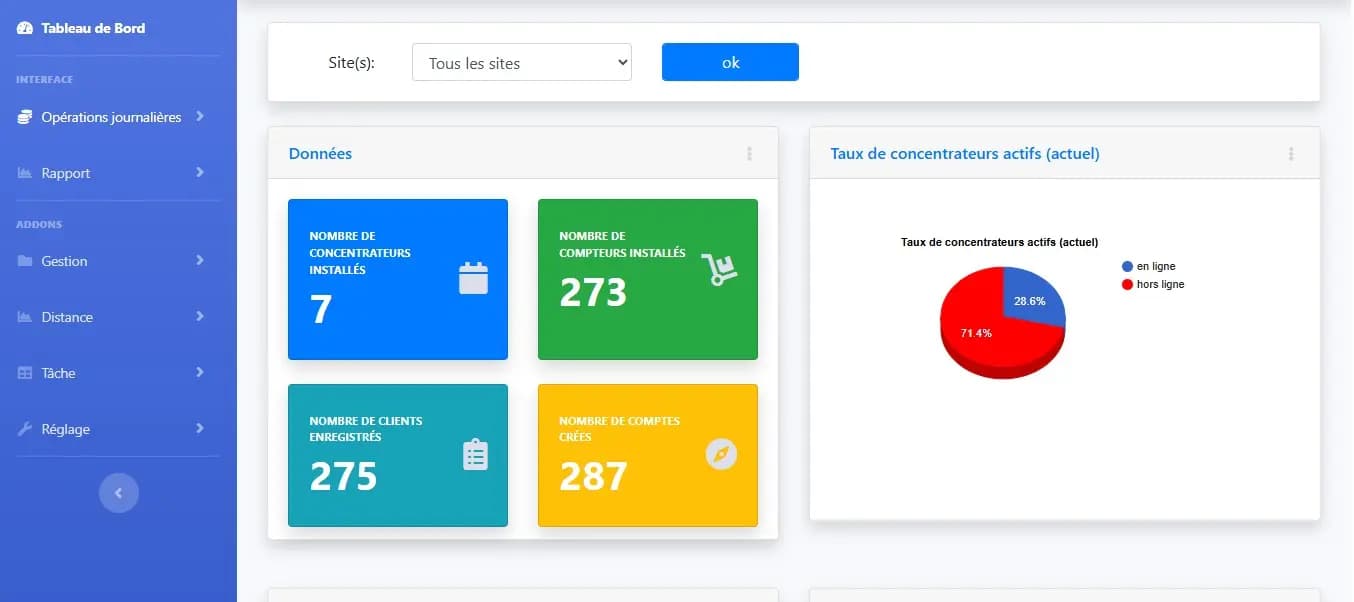Click clipboard icon on clients enregistrés card
Viewport: 1354px width, 602px height.
[x=475, y=455]
